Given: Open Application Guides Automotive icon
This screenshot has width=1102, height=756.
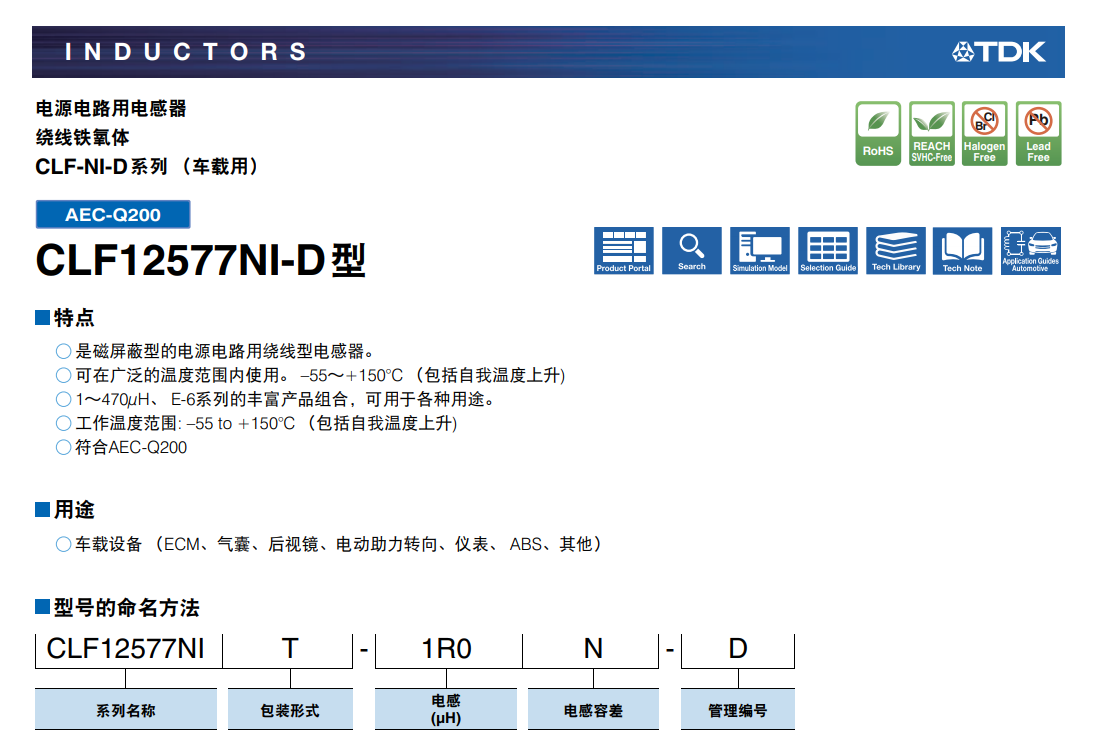Looking at the screenshot, I should pyautogui.click(x=1031, y=251).
